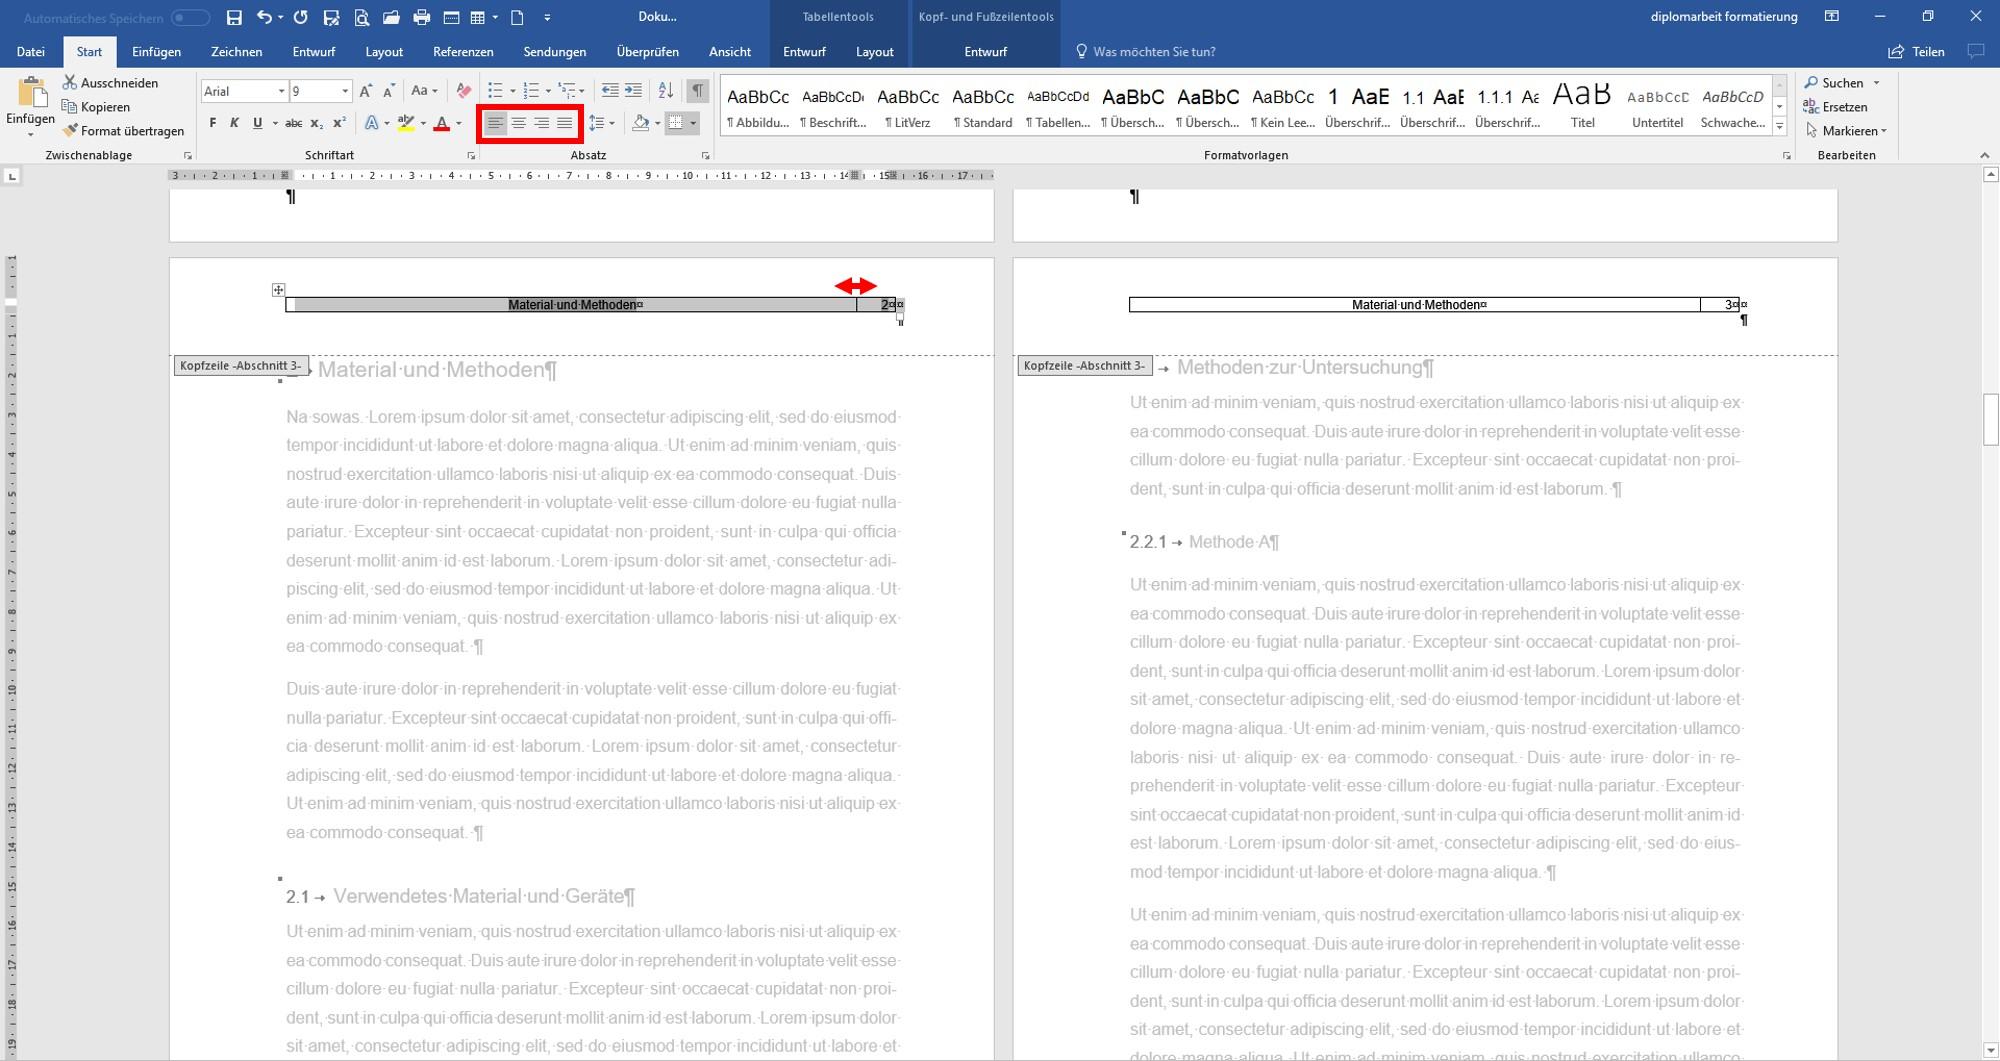Center the text alignment
2000x1061 pixels.
pyautogui.click(x=518, y=123)
